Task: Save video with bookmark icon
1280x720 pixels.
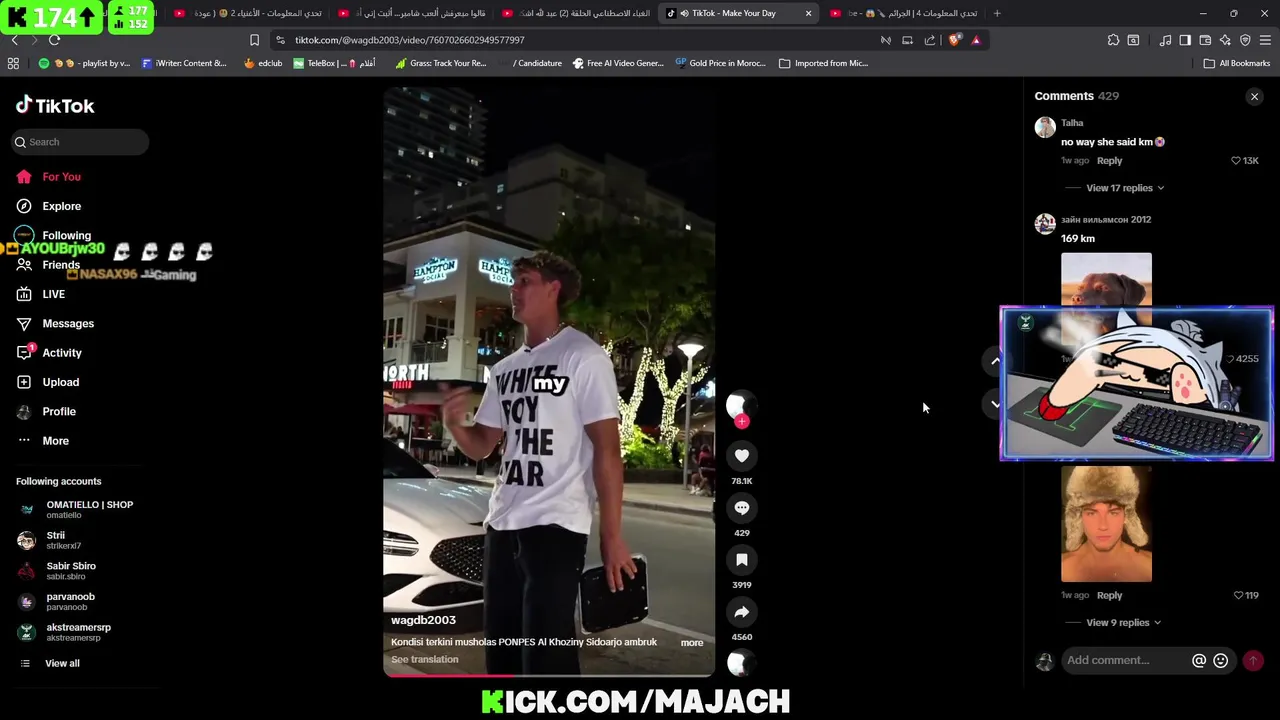Action: [x=742, y=560]
